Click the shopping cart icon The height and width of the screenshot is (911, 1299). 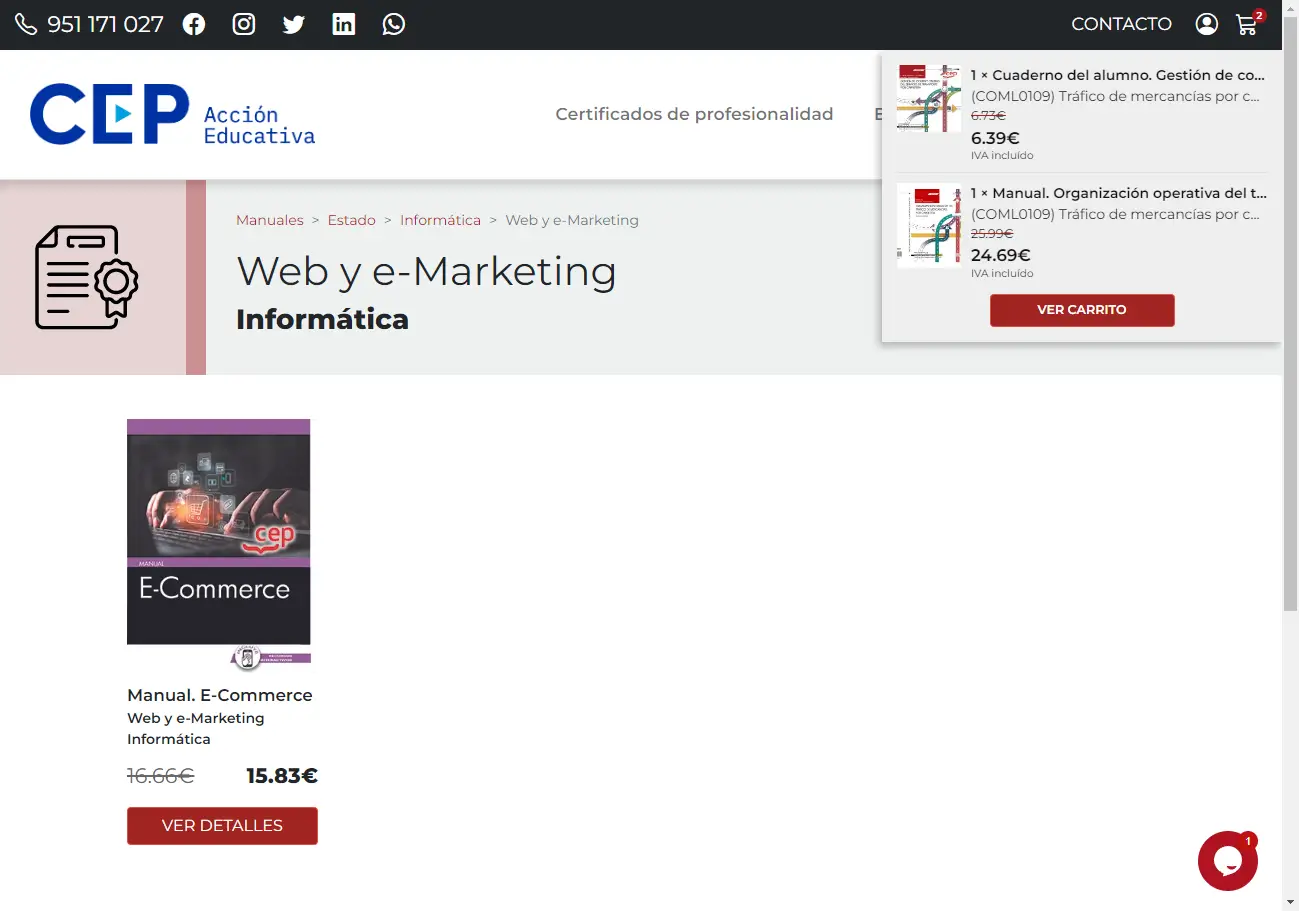tap(1246, 25)
